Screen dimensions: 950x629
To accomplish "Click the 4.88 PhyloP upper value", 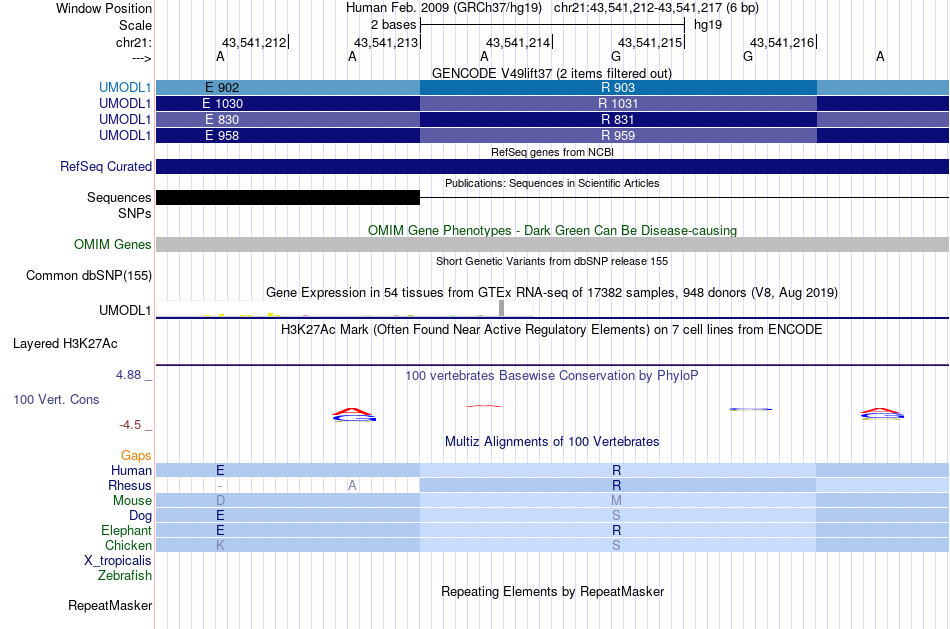I will 128,375.
